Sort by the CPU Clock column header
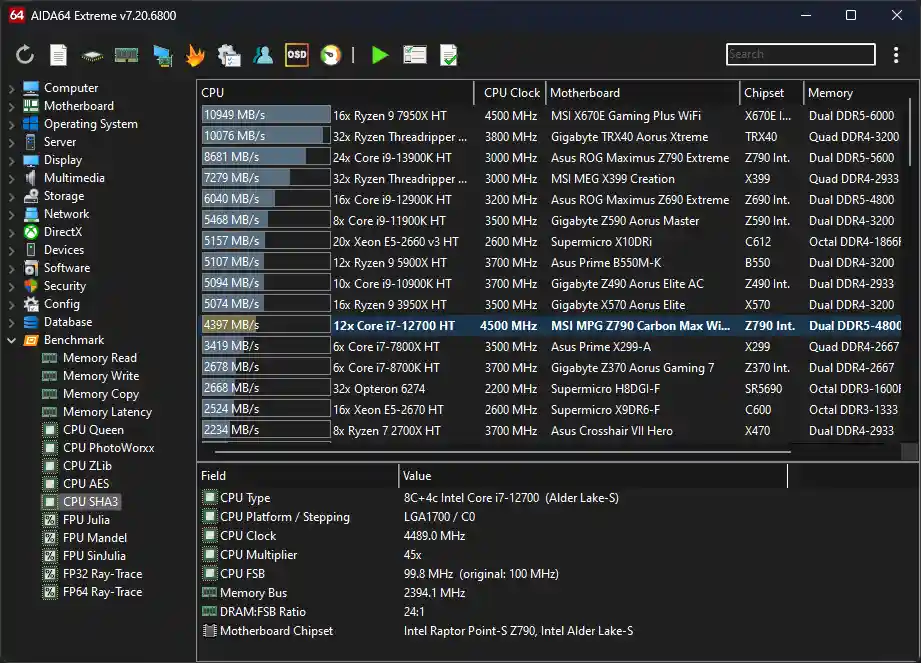Viewport: 921px width, 663px height. [511, 93]
